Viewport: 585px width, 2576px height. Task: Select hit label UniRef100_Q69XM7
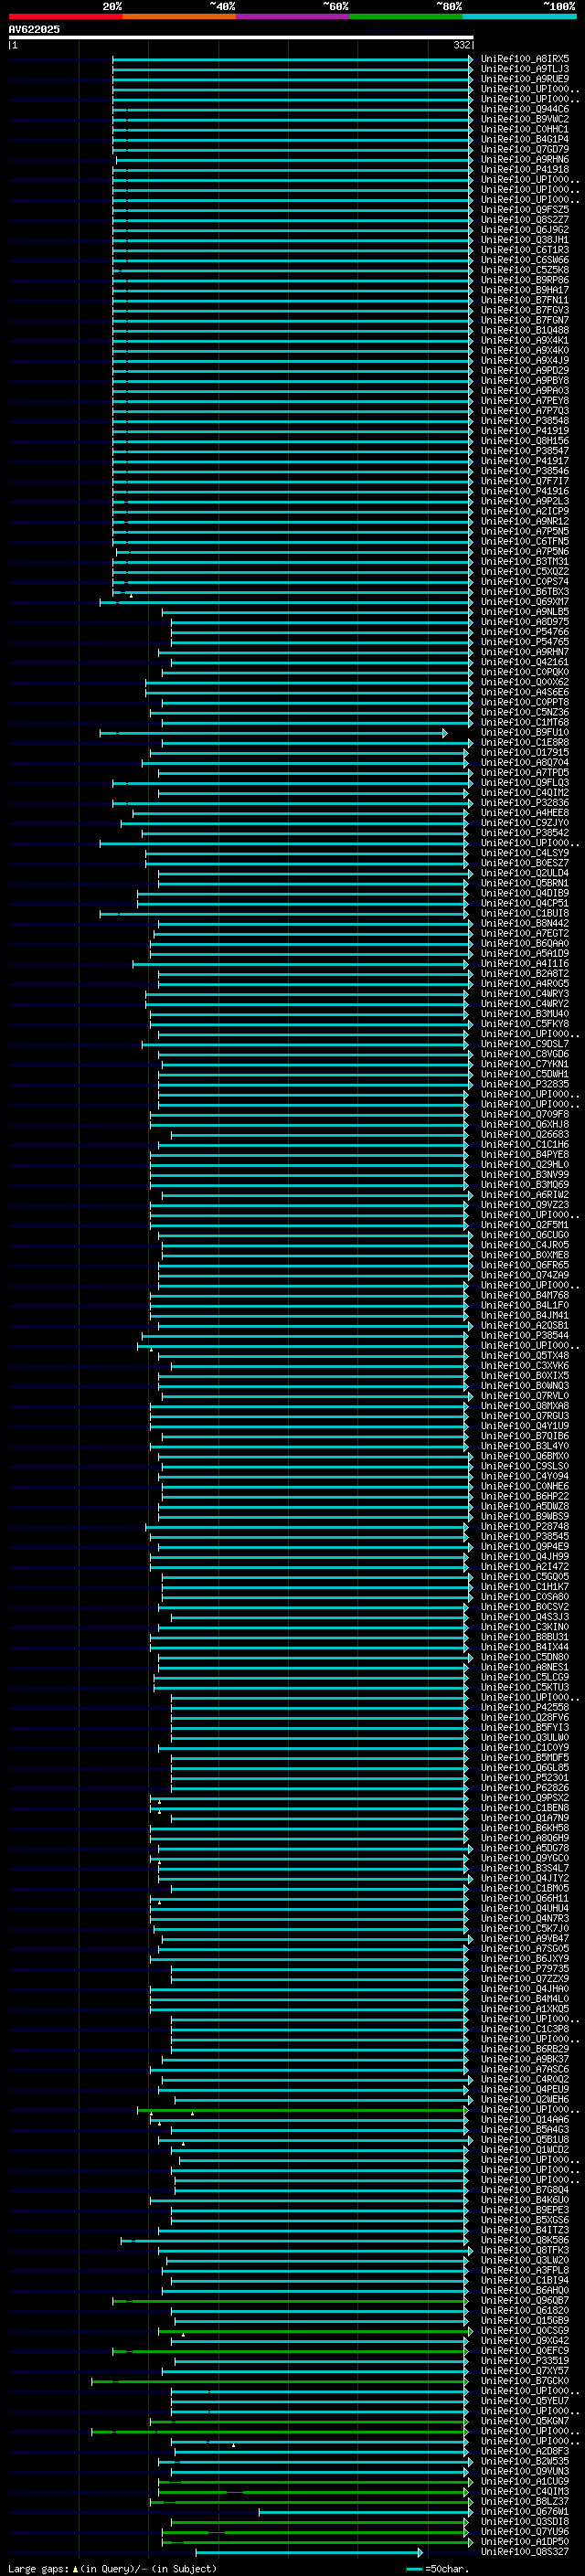click(x=525, y=602)
